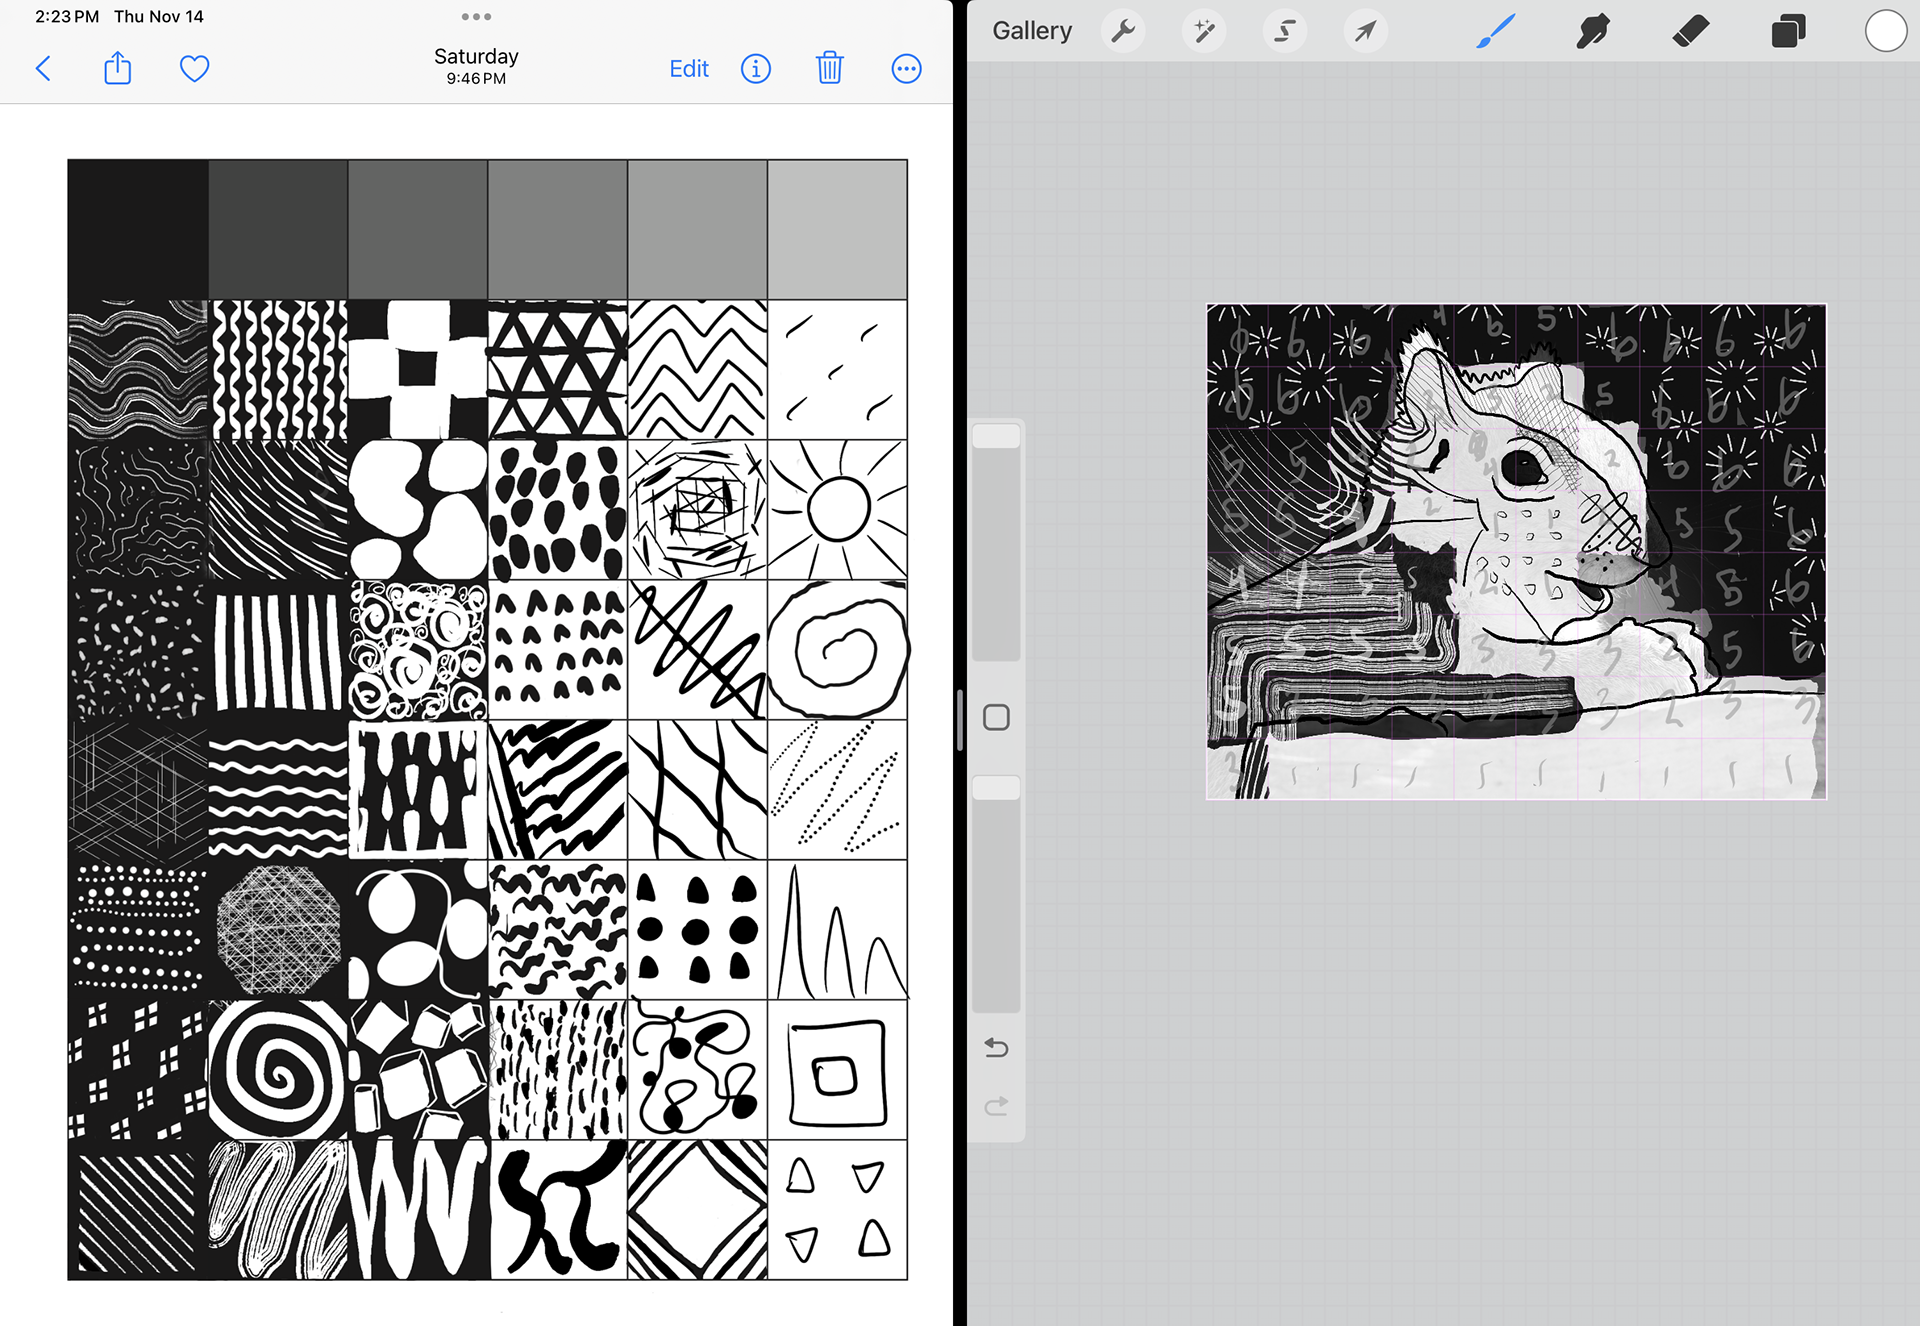Tap the pattern grid photo
The image size is (1920, 1326).
(x=488, y=720)
